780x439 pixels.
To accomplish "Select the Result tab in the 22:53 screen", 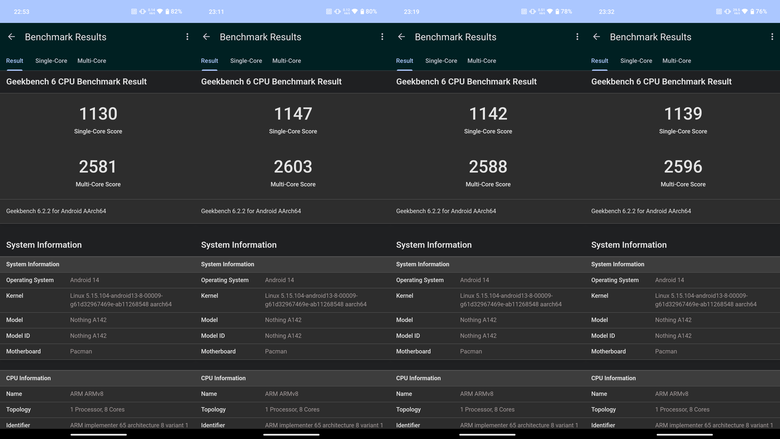I will pos(14,61).
